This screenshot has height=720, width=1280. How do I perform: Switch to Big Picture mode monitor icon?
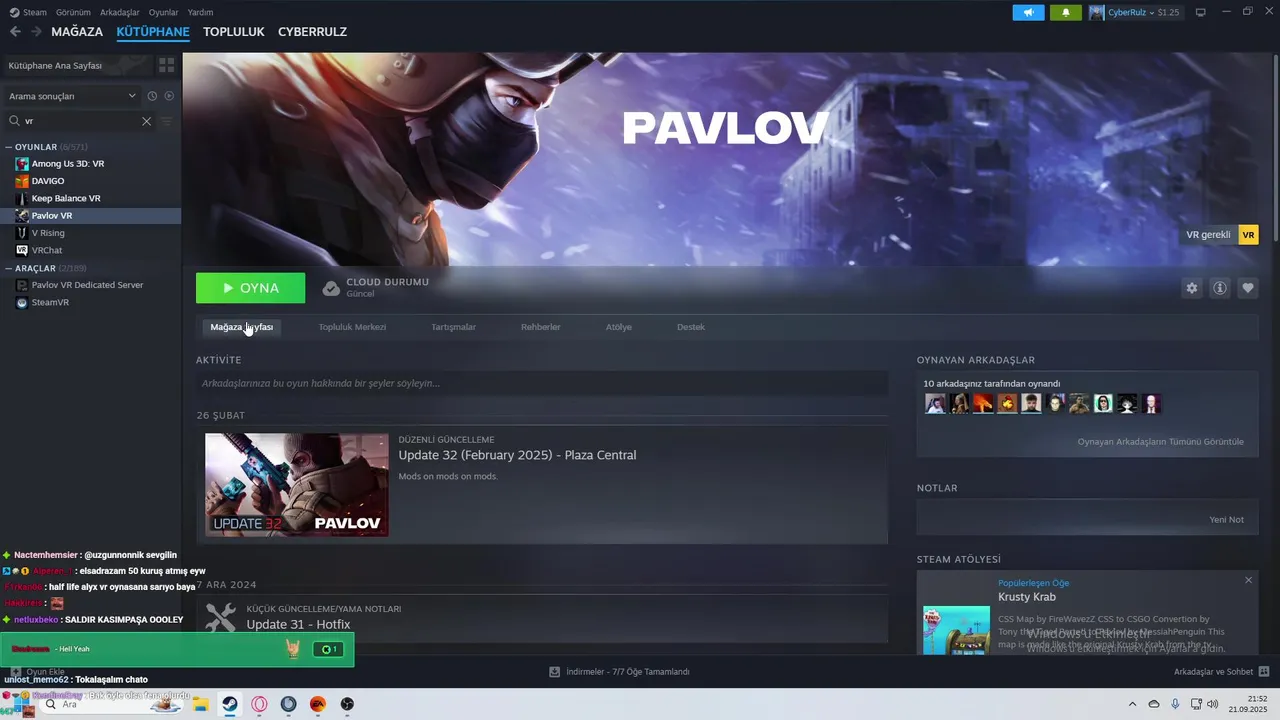[1201, 12]
